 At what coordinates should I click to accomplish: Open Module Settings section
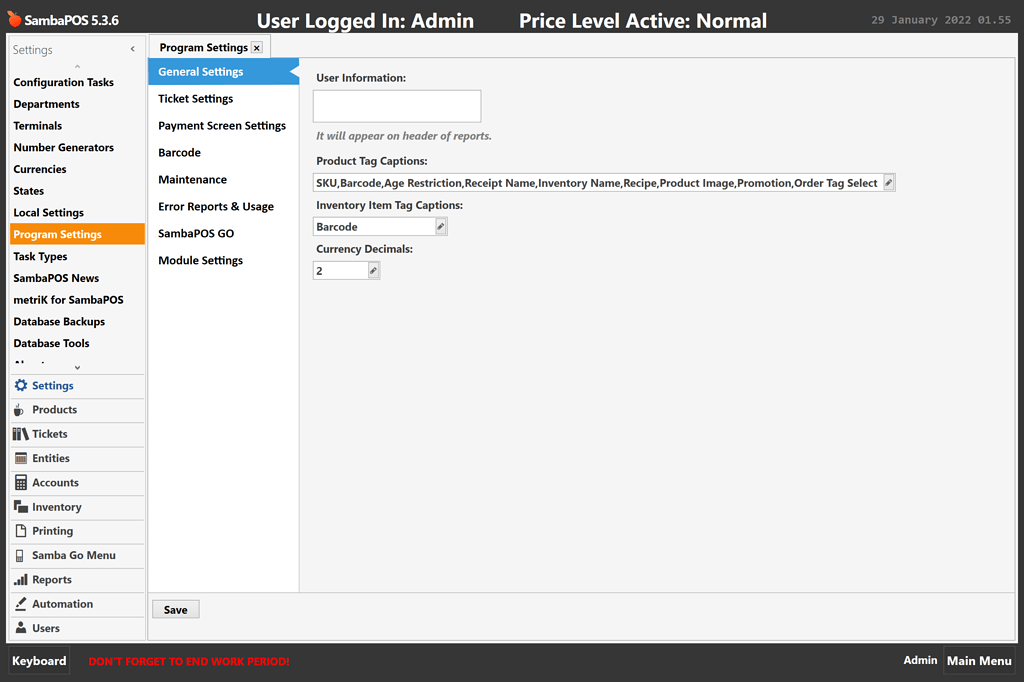click(x=223, y=260)
